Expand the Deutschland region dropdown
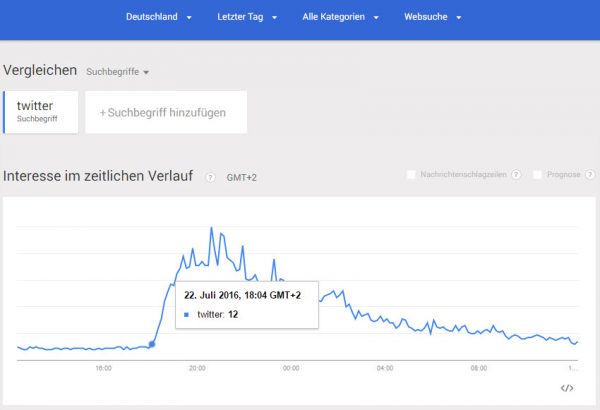Viewport: 600px width, 410px height. [159, 17]
